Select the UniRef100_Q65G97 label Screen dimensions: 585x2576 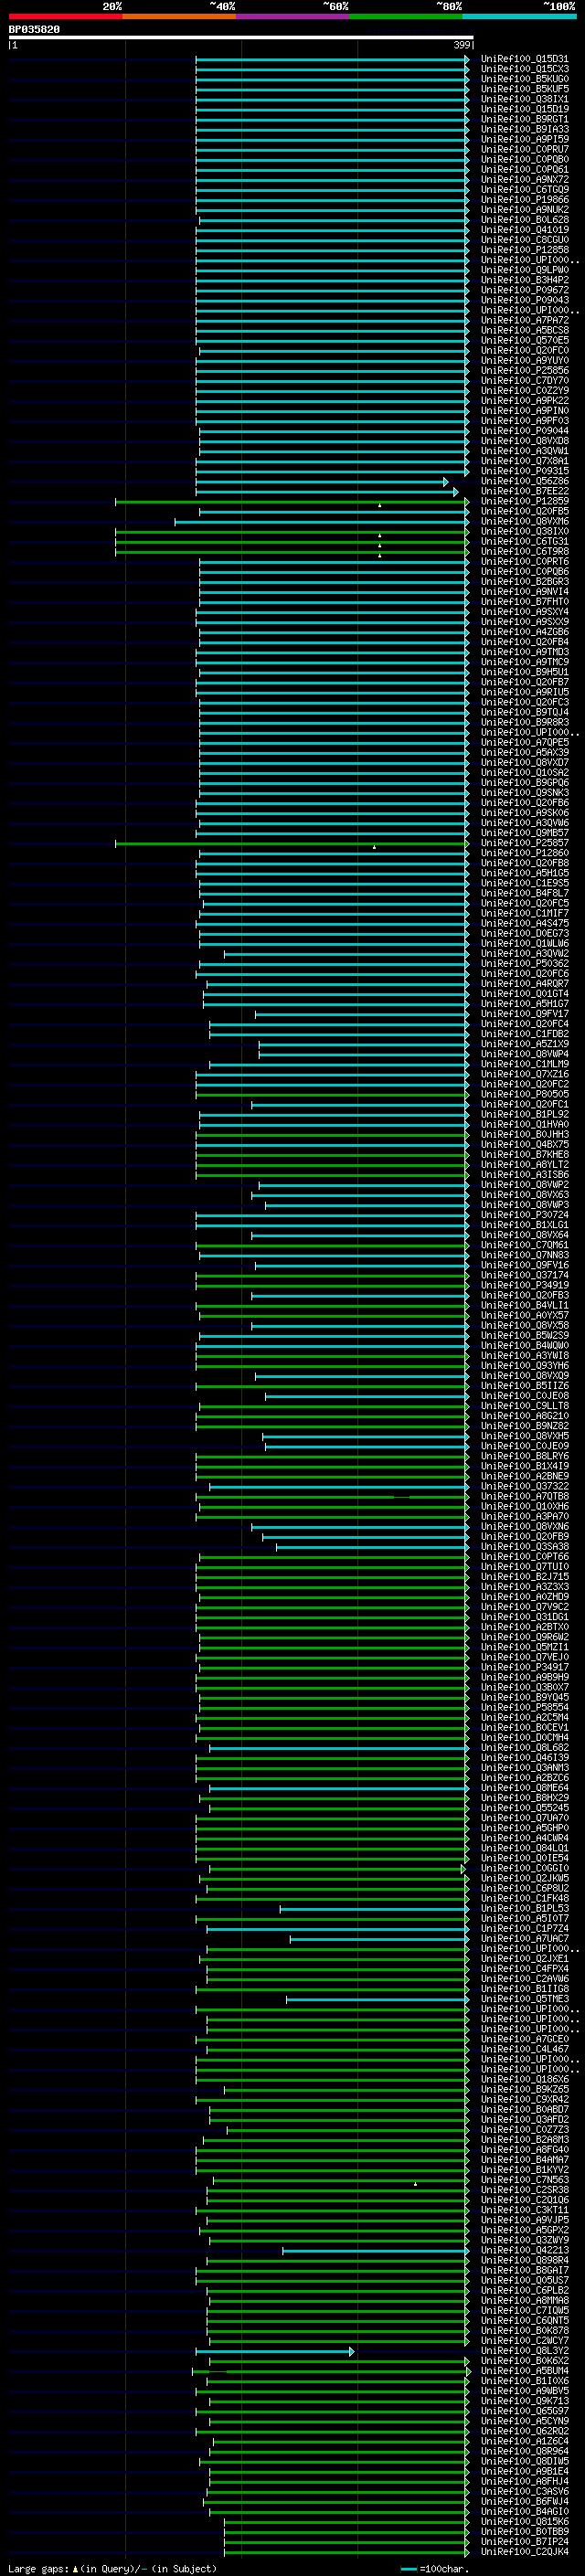(525, 2411)
